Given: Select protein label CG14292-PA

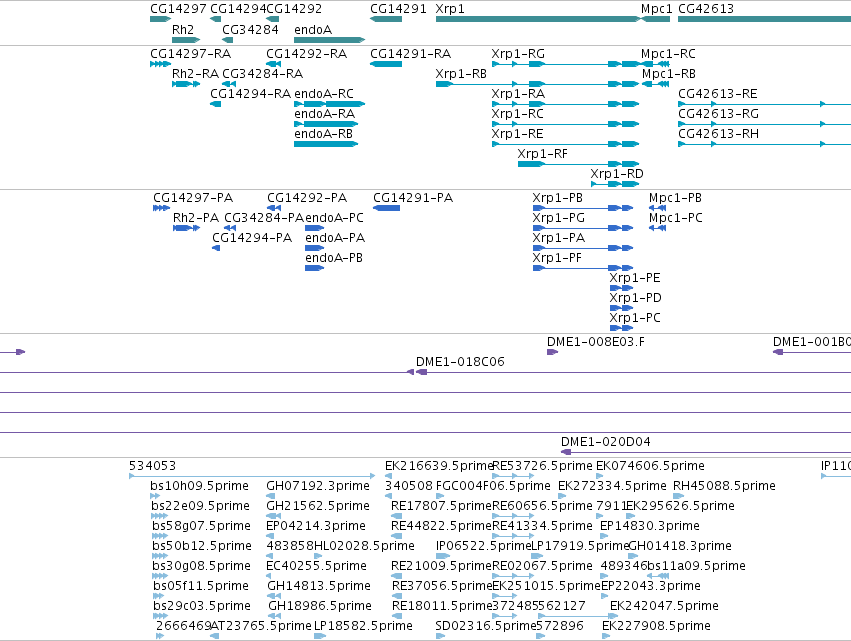Looking at the screenshot, I should [x=307, y=199].
